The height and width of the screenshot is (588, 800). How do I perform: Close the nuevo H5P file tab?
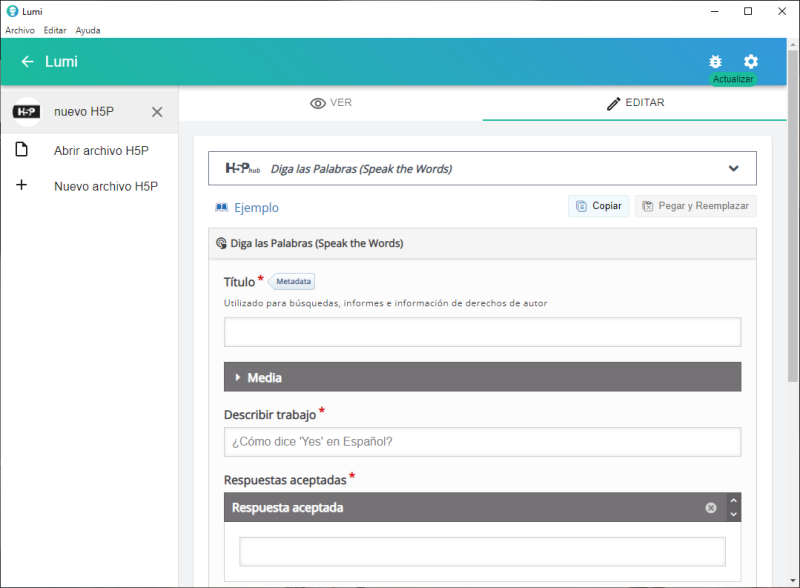[157, 112]
